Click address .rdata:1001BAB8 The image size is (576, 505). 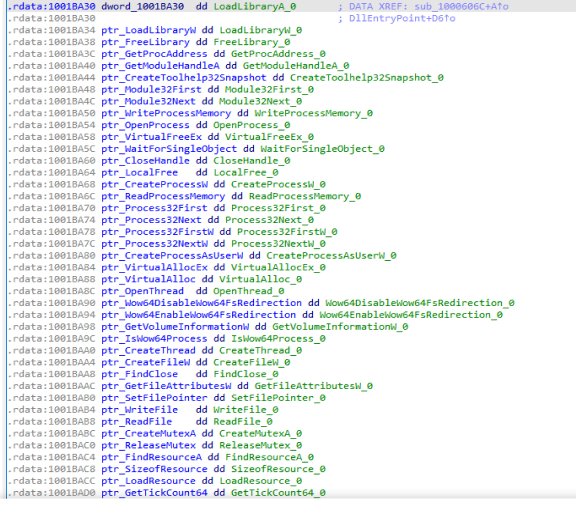[51, 422]
